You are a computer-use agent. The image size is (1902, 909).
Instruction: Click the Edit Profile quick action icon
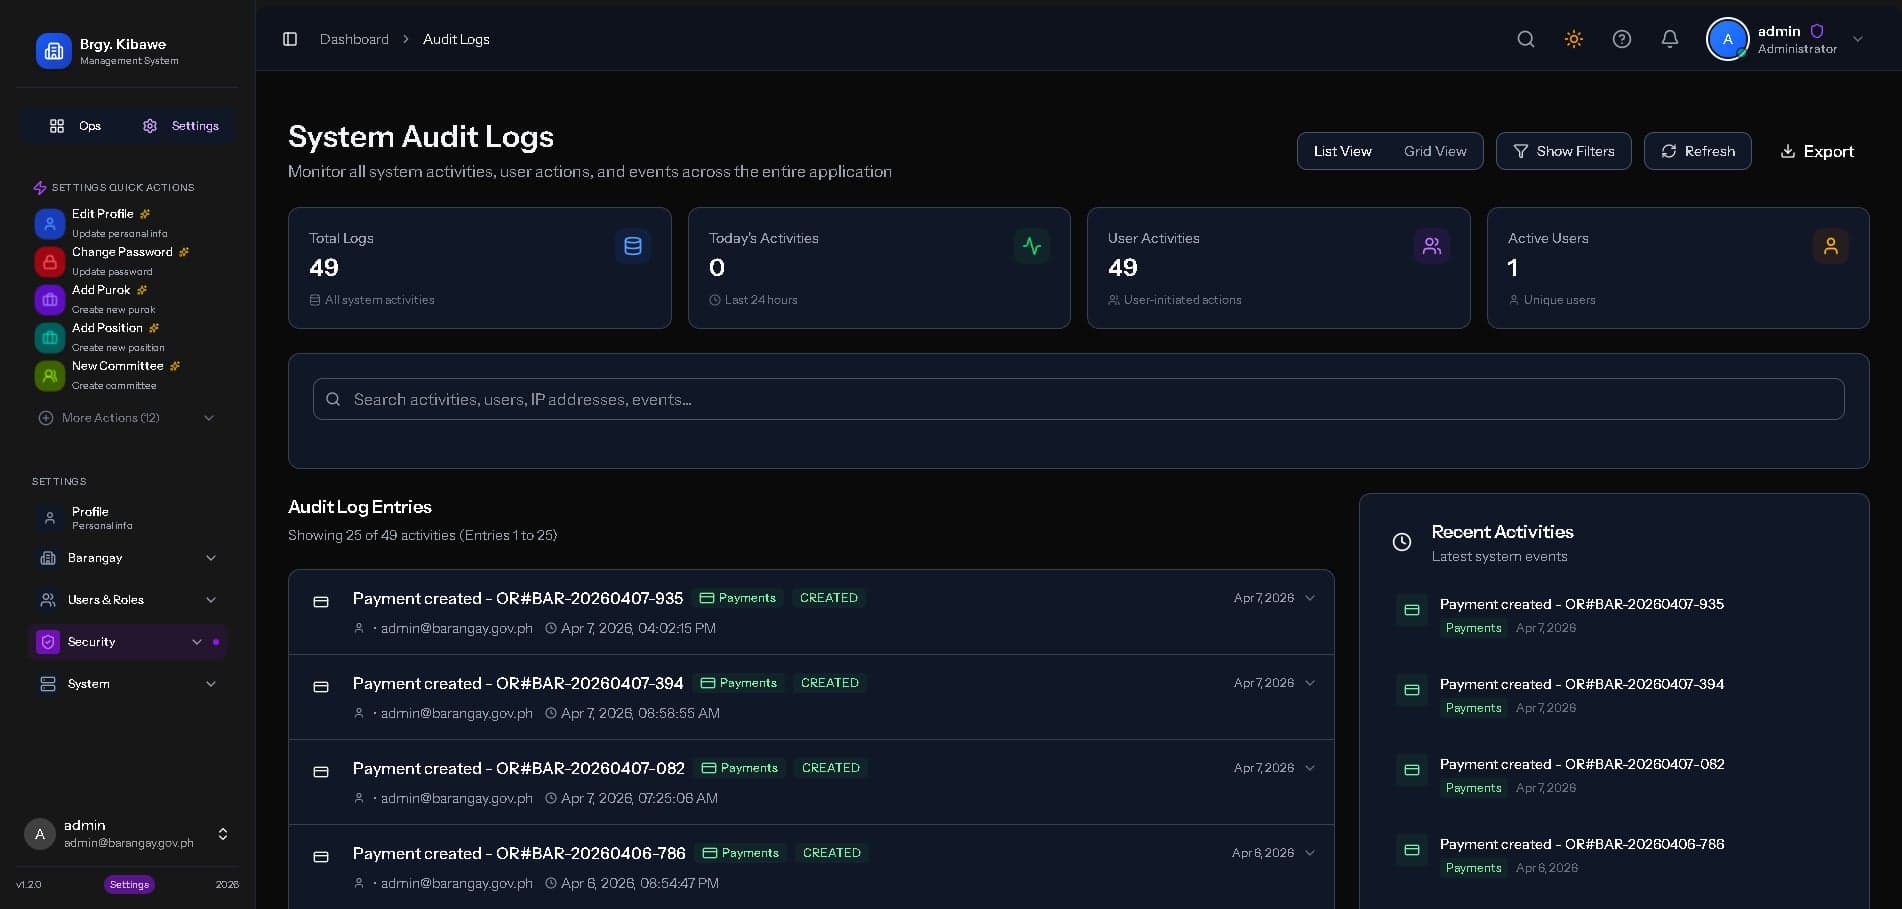[50, 224]
